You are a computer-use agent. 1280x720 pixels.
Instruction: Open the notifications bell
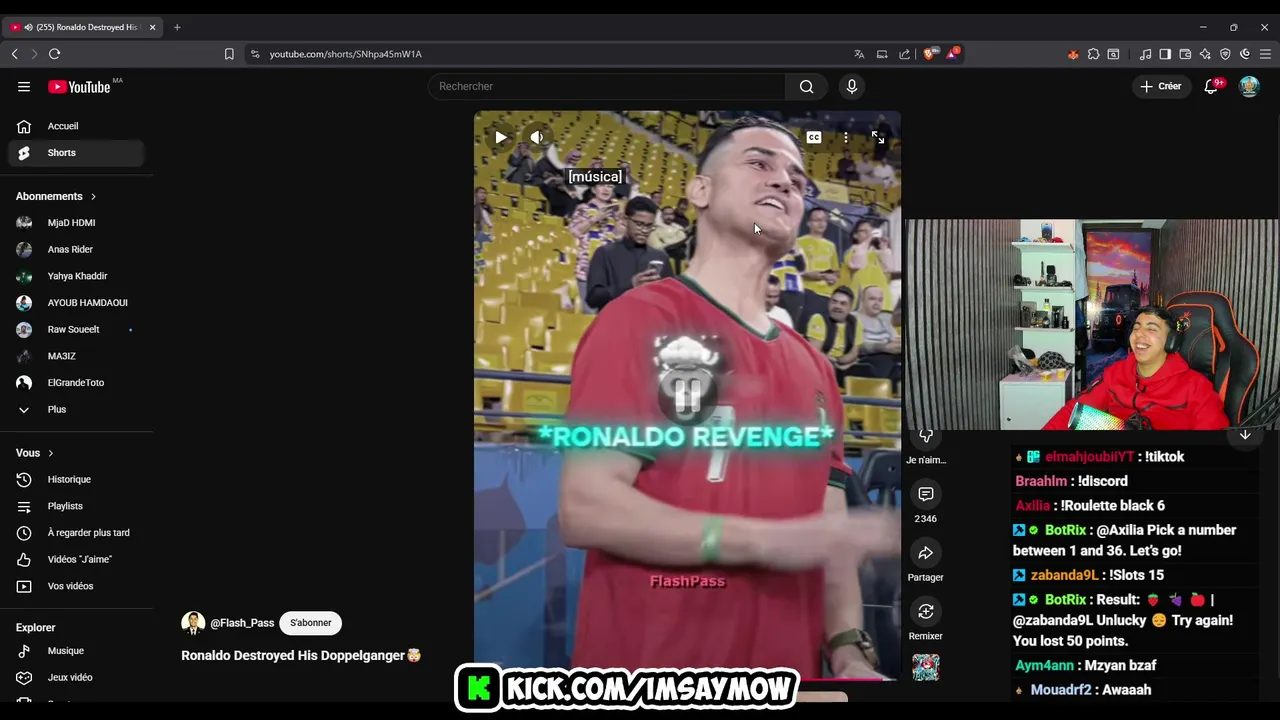(1211, 86)
